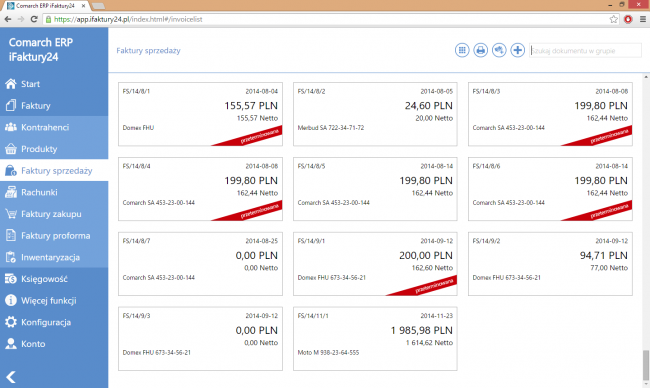Open invoice card FS/14/8/4
The height and width of the screenshot is (388, 650).
200,189
